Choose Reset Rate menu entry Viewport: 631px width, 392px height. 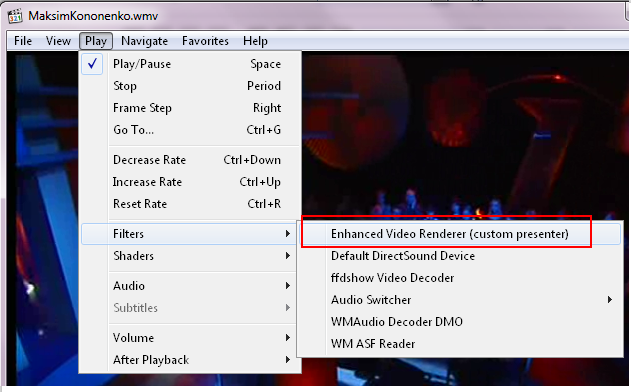(x=191, y=204)
